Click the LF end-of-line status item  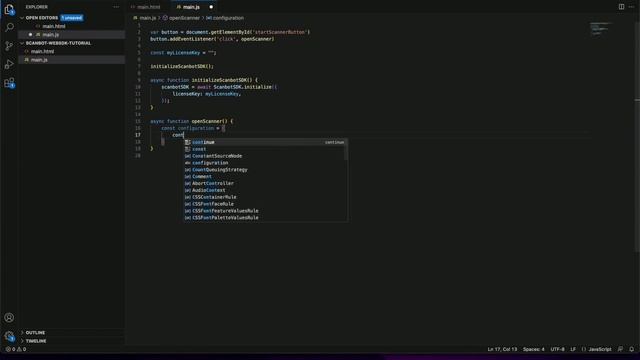[x=573, y=349]
